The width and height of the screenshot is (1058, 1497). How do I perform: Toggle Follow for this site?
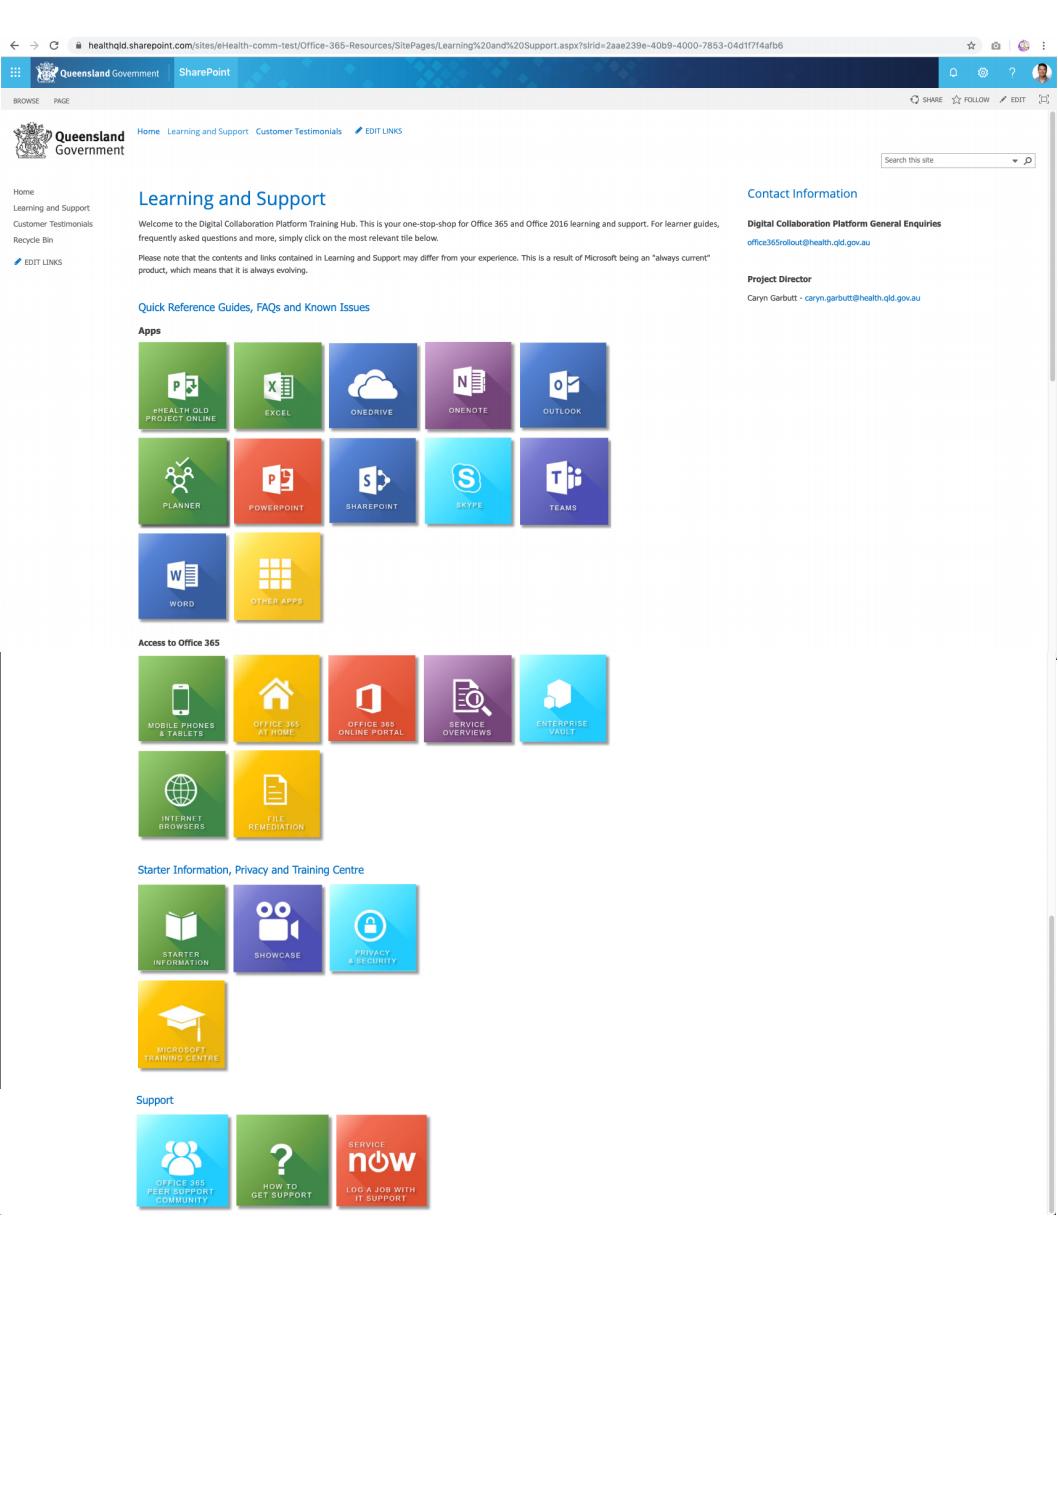point(971,100)
